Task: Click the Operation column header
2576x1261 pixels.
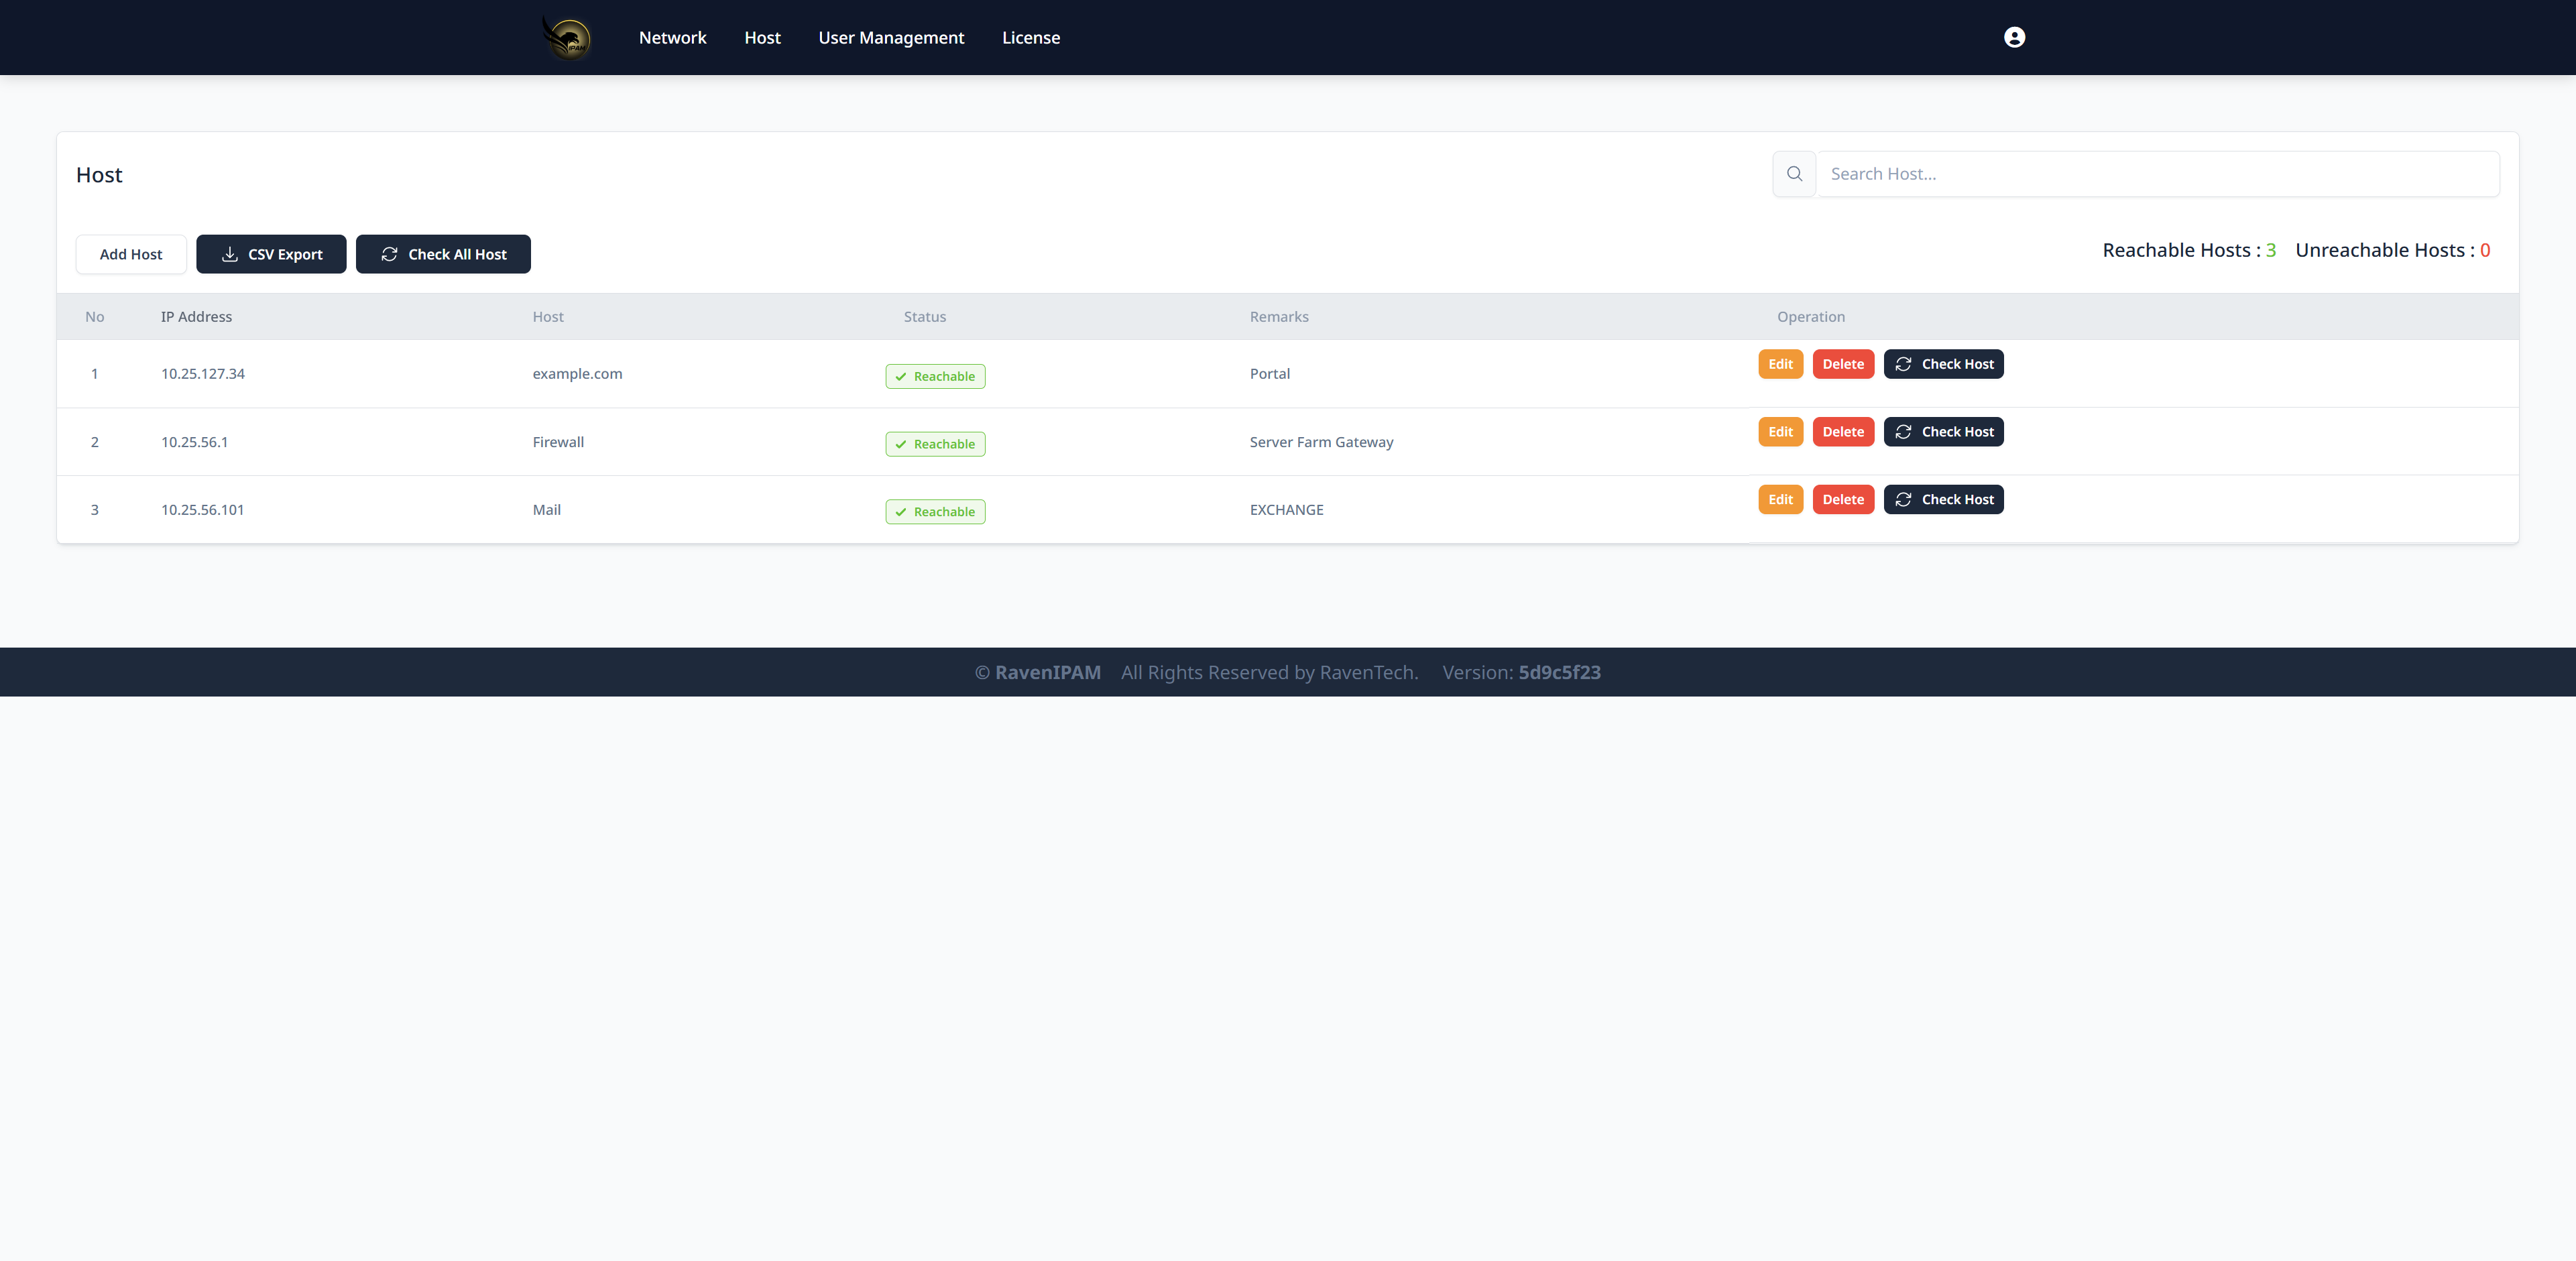Action: pyautogui.click(x=1810, y=317)
